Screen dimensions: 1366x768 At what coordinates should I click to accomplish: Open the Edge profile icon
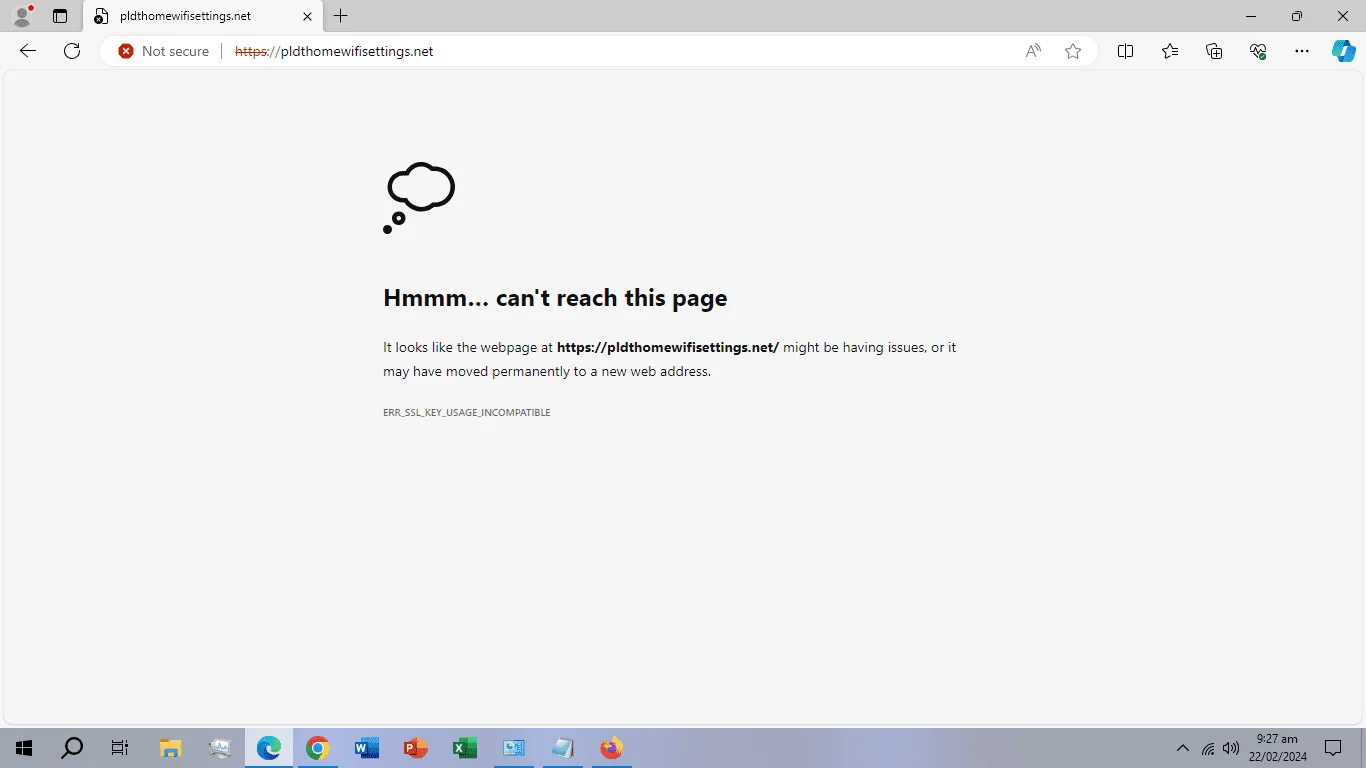tap(22, 16)
